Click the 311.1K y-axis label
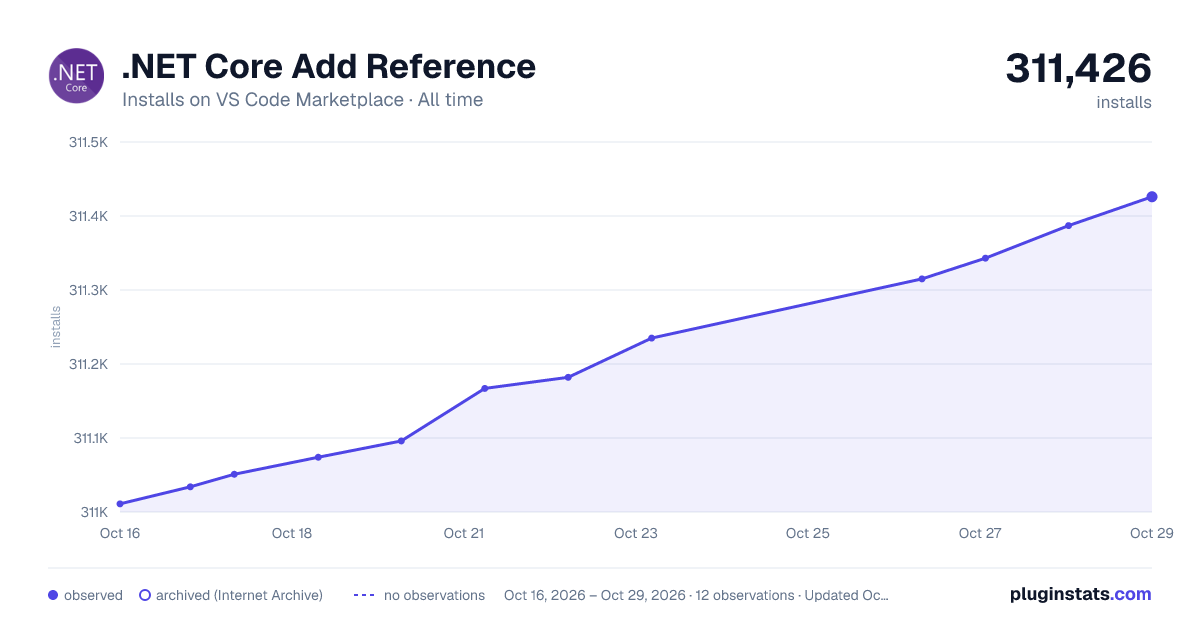1200x630 pixels. tap(90, 438)
